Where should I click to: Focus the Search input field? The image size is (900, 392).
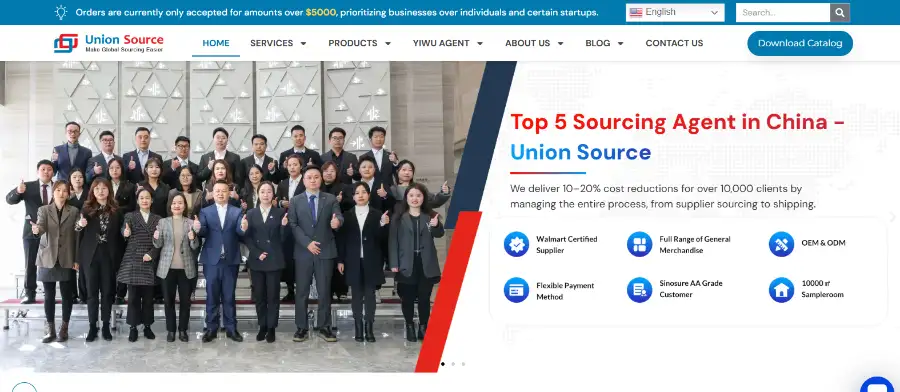(783, 13)
